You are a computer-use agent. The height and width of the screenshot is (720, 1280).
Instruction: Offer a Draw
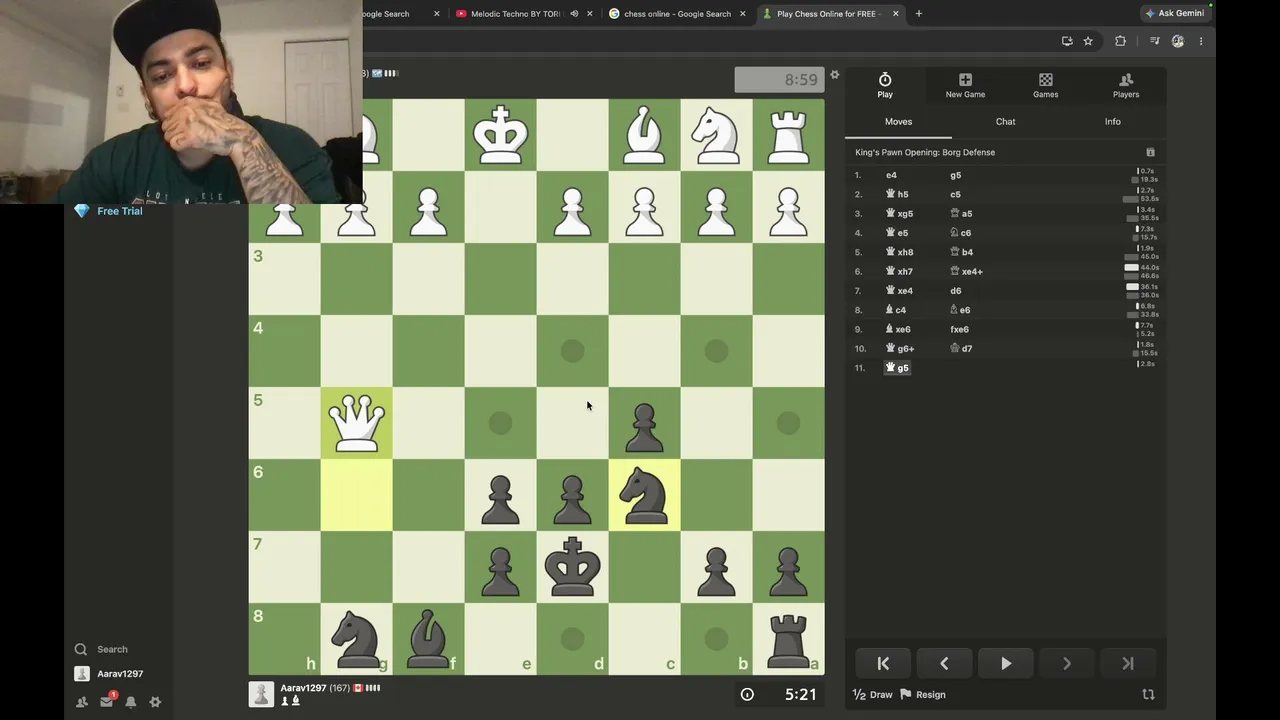(872, 694)
